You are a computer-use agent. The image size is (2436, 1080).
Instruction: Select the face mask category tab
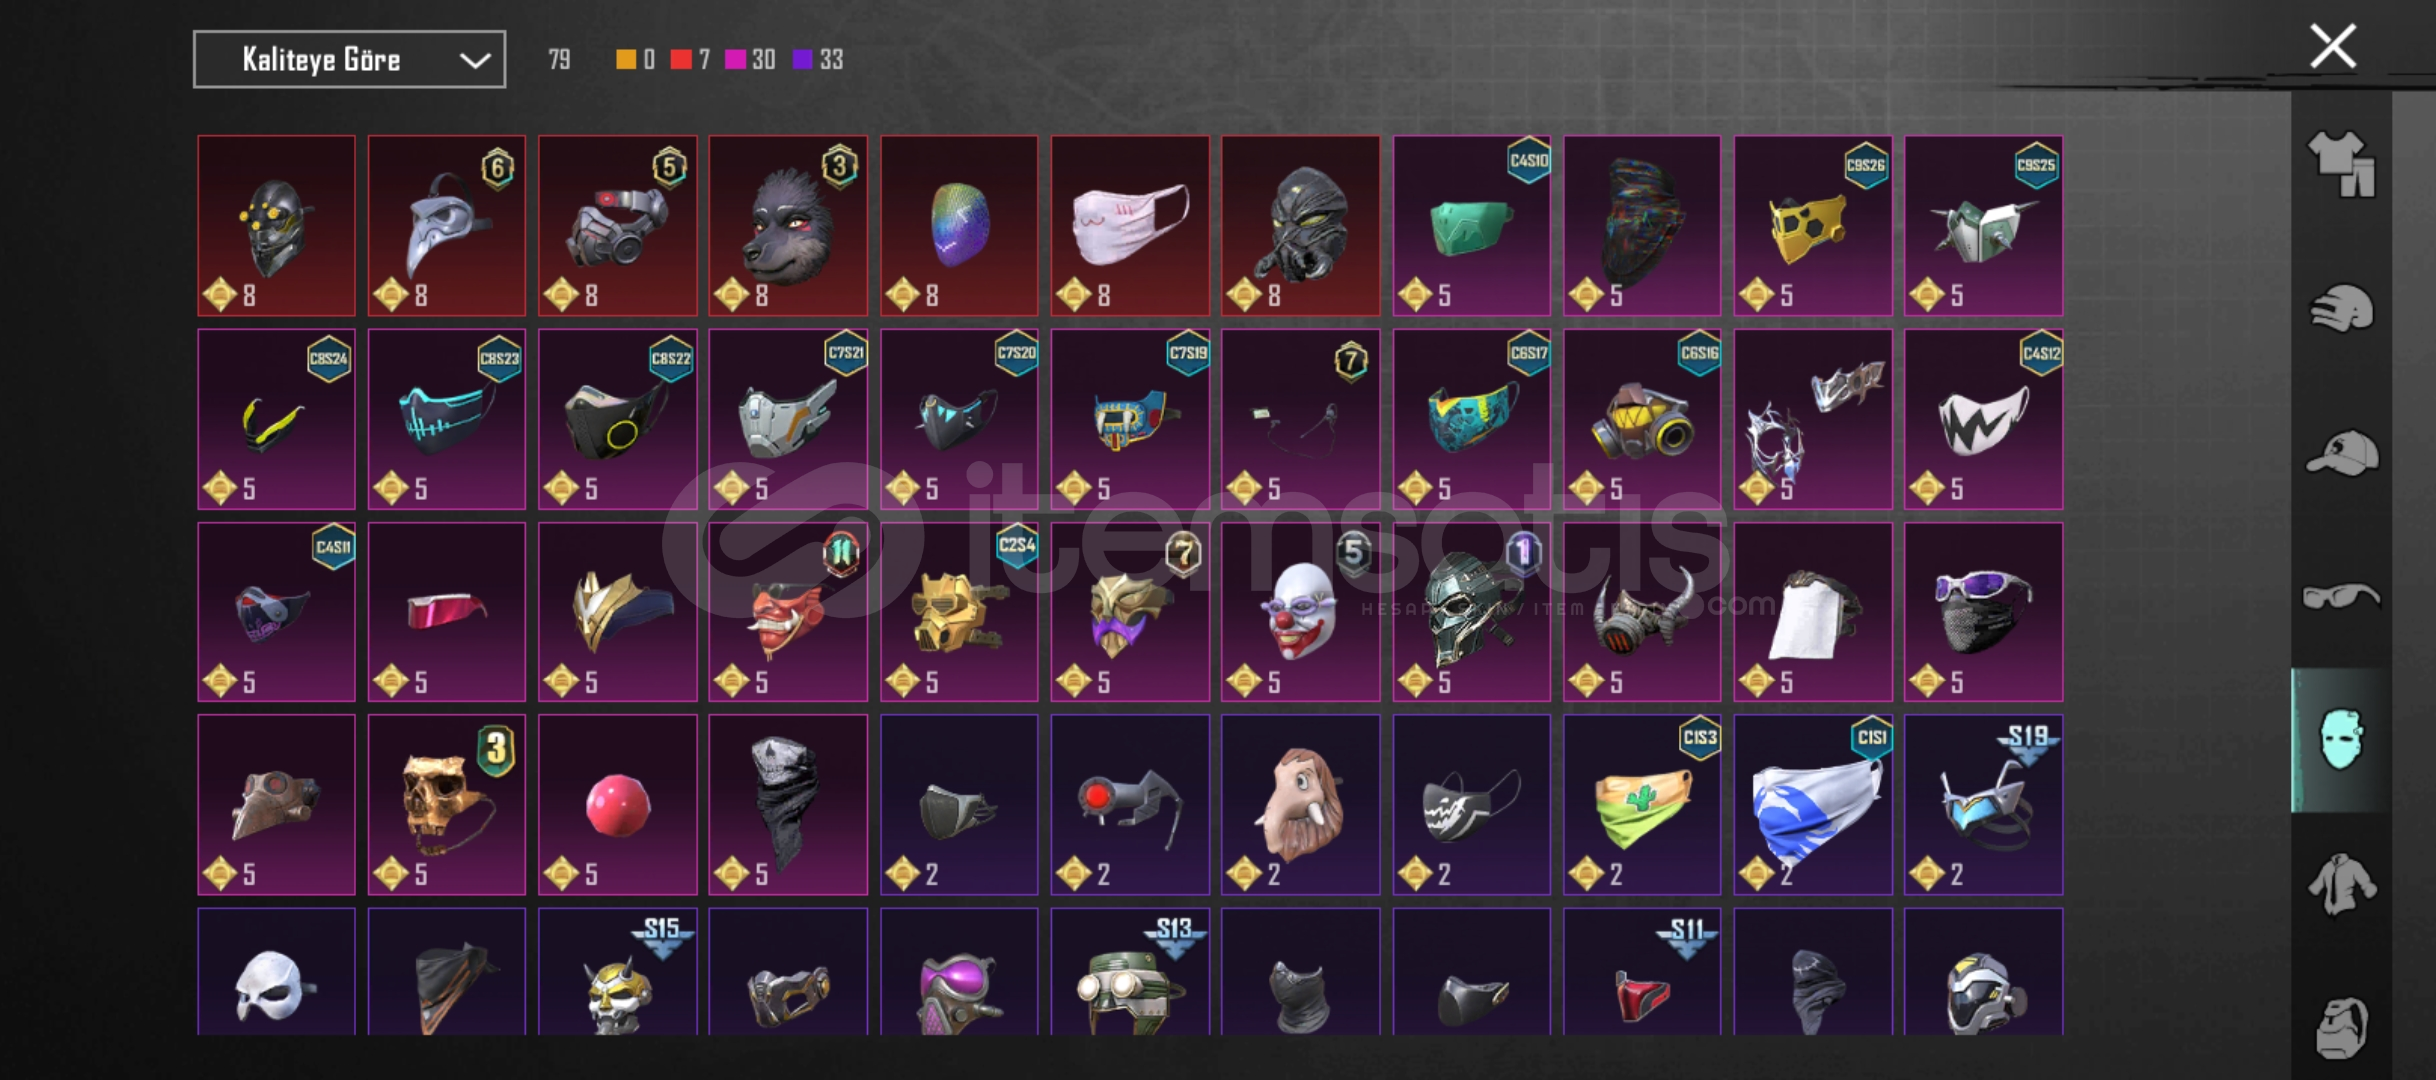pos(2340,740)
